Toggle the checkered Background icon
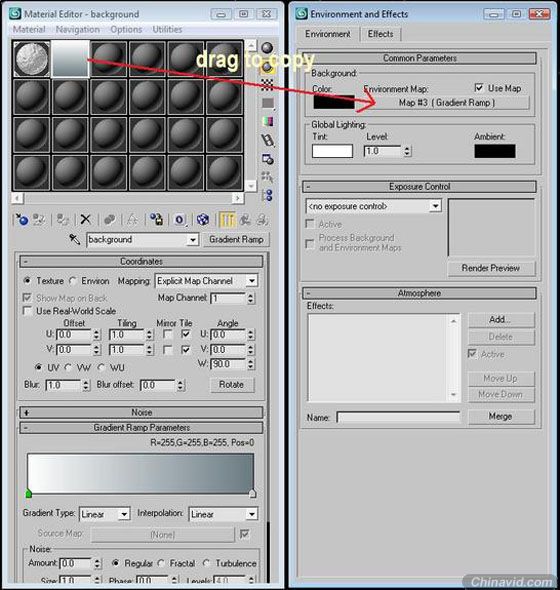Screen dimensions: 560x590 pos(267,85)
